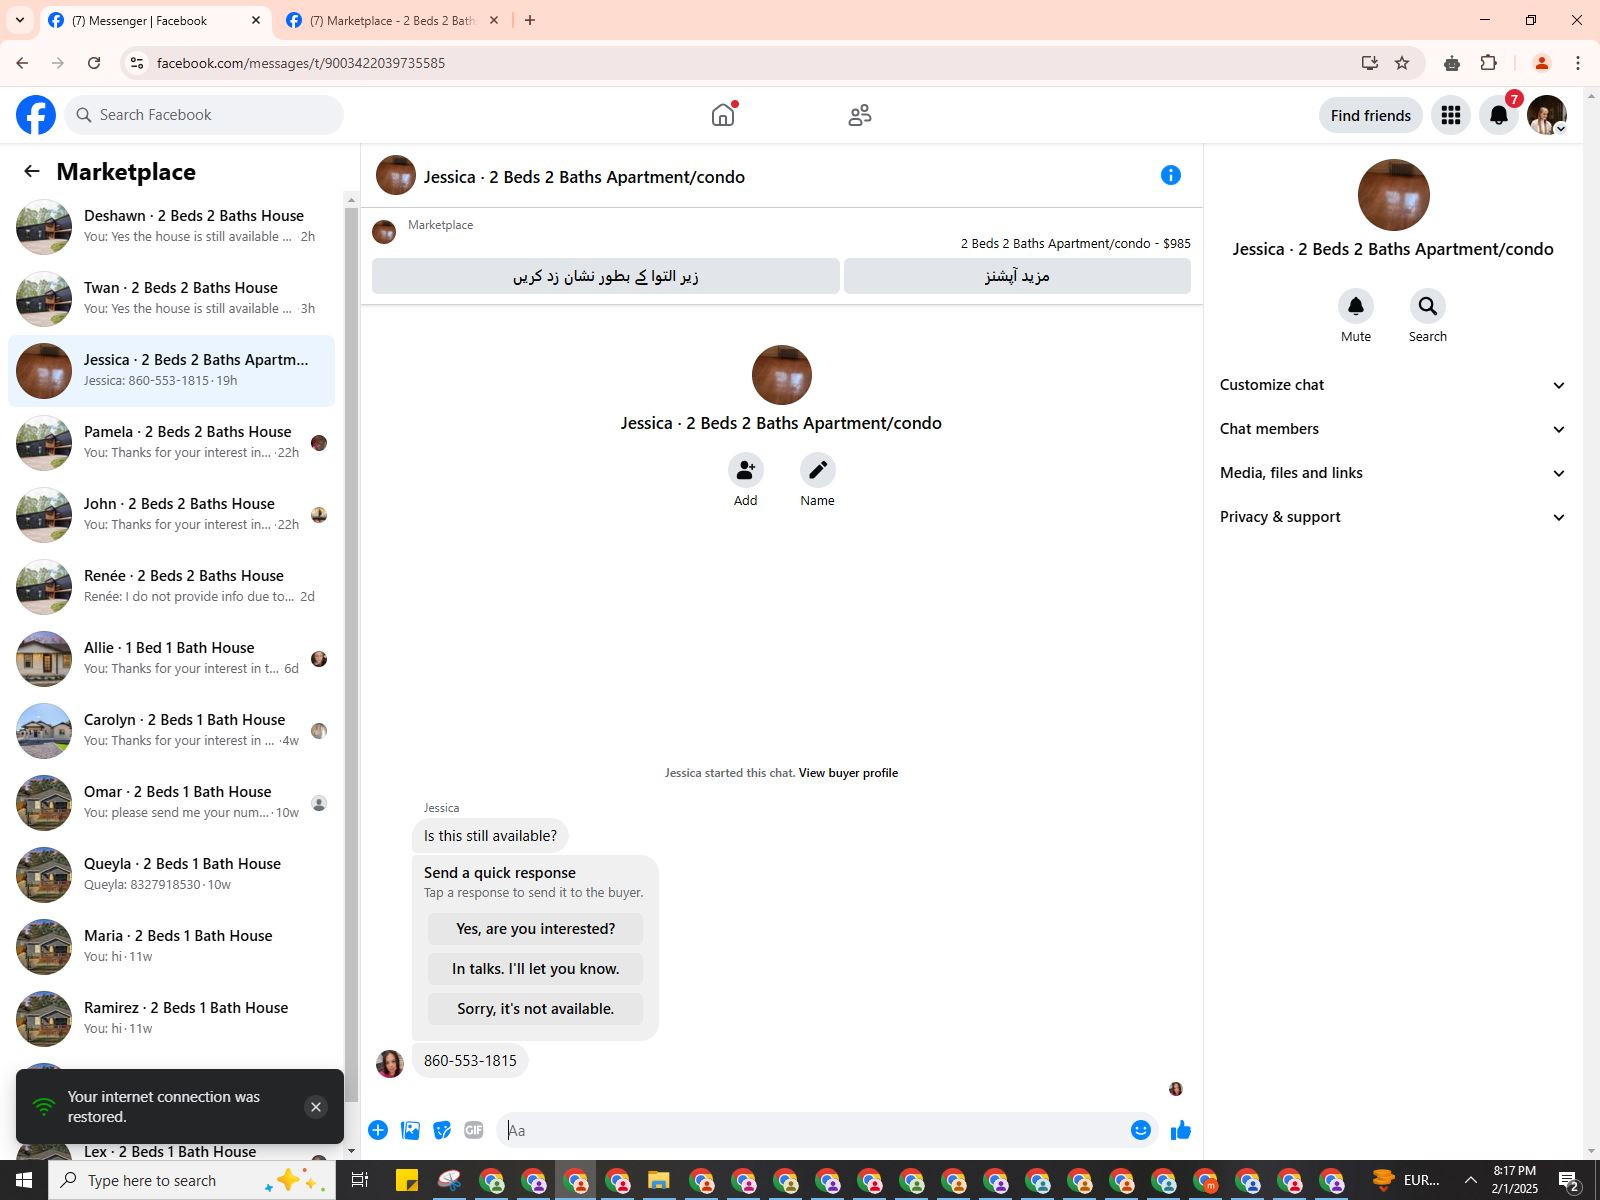Open the Windows action center icon
Screen dimensions: 1600x1200
click(x=1569, y=1180)
